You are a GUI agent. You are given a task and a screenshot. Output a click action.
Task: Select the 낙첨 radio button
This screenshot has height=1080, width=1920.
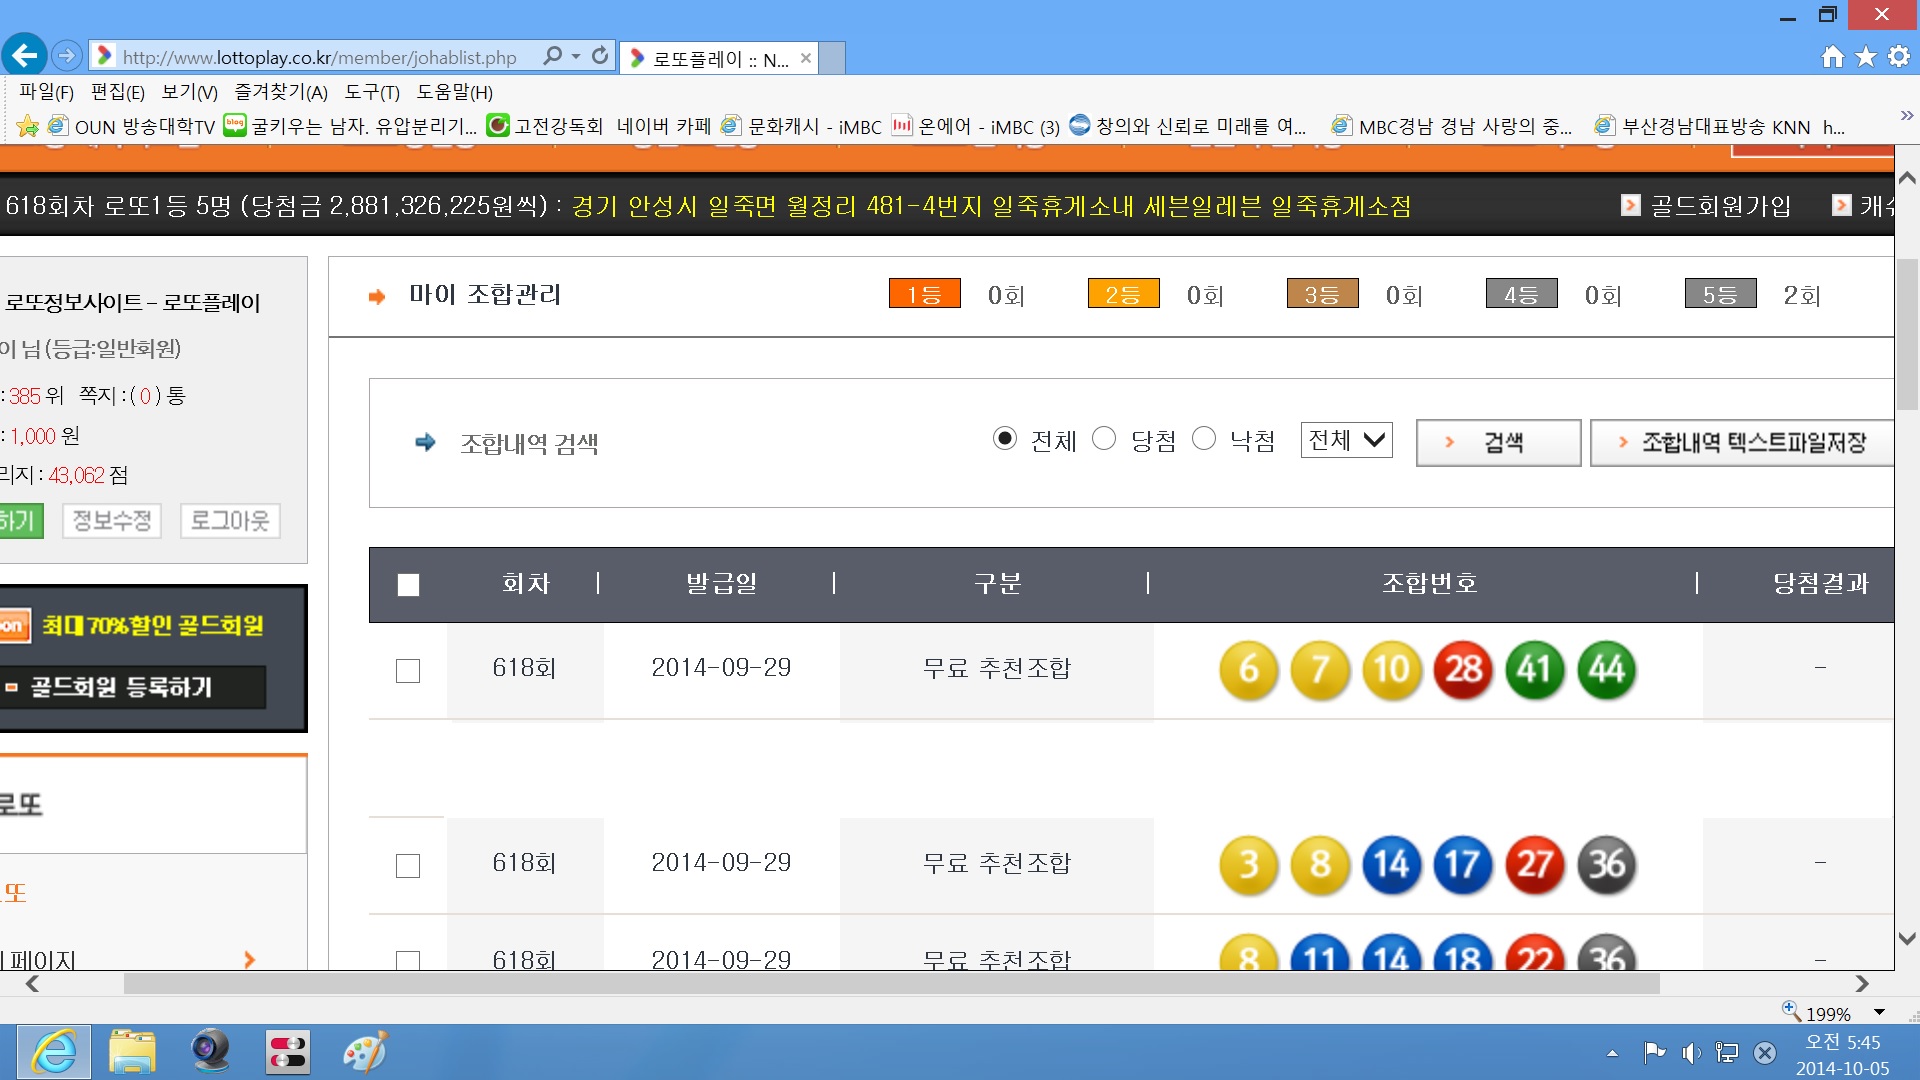(x=1204, y=439)
